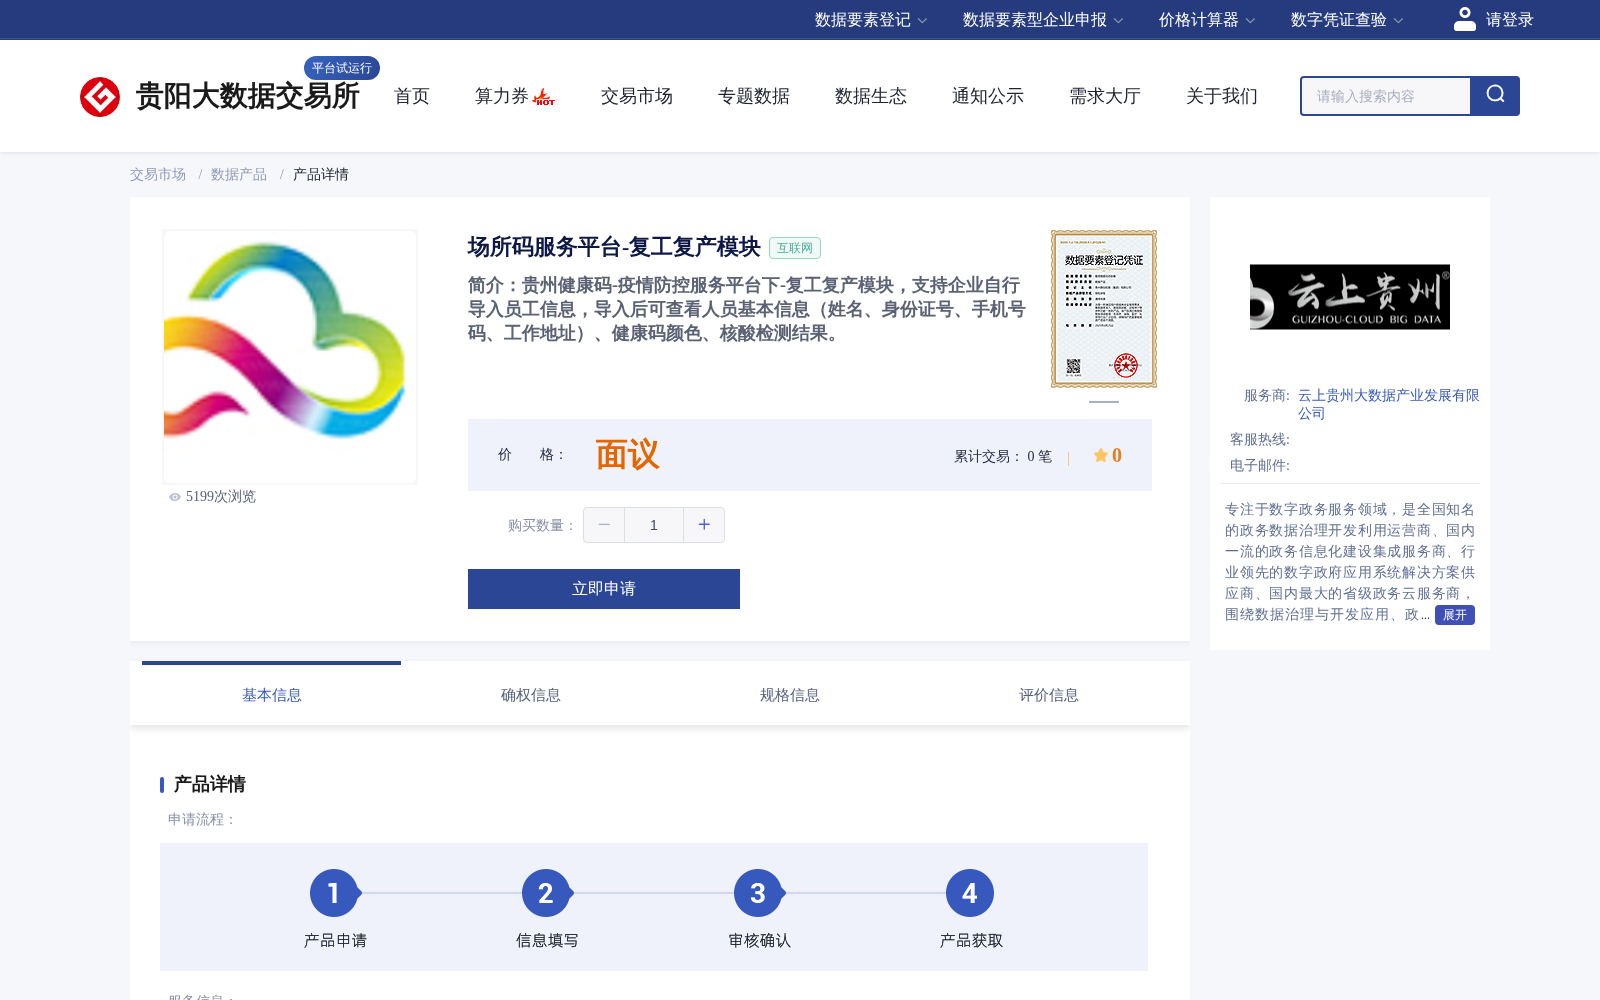Image resolution: width=1600 pixels, height=1000 pixels.
Task: Select the 基本信息 tab
Action: 271,695
